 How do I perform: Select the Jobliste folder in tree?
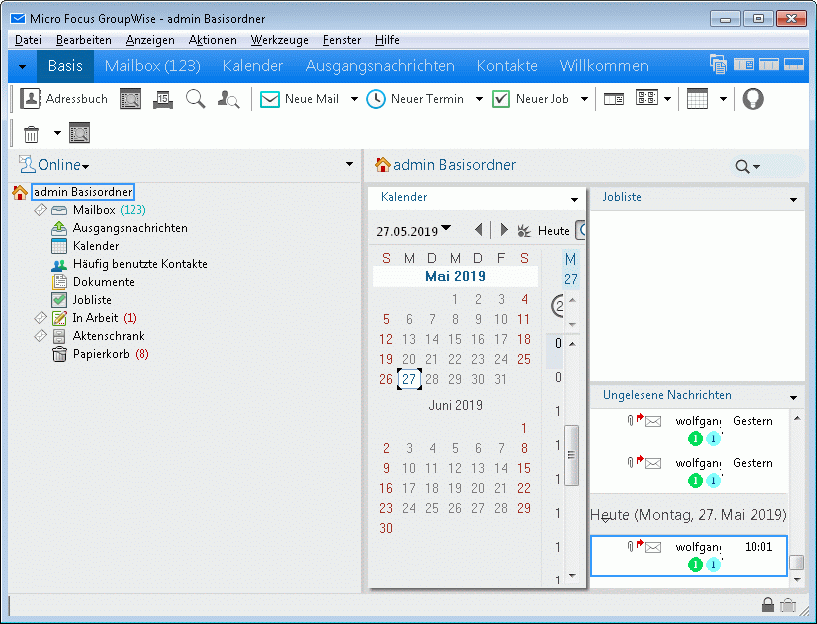(92, 299)
